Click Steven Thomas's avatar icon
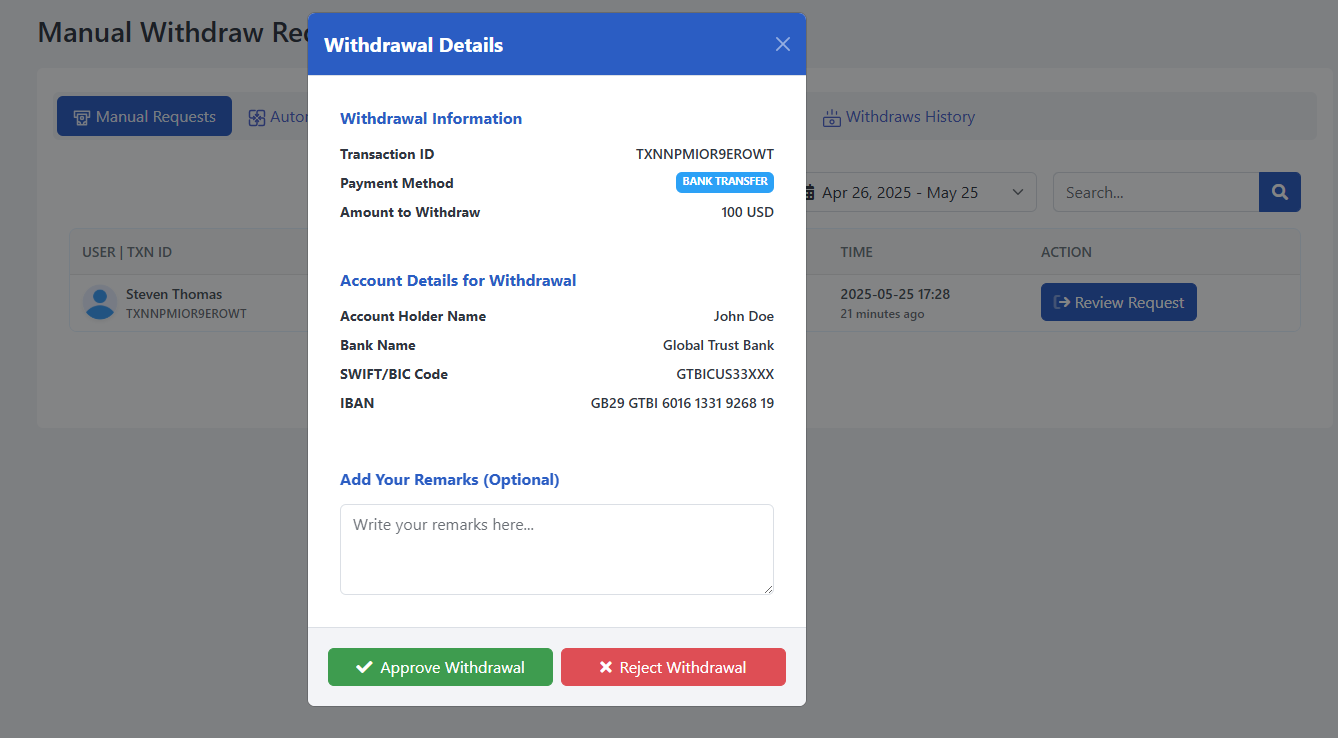1338x738 pixels. (100, 302)
